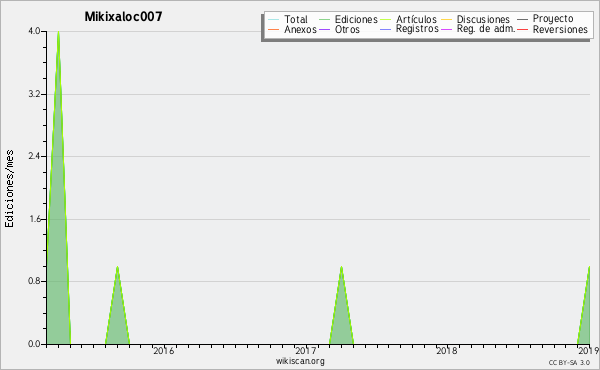The width and height of the screenshot is (600, 370).
Task: Click the y-axis title Ediciones/mes
Action: 9,189
